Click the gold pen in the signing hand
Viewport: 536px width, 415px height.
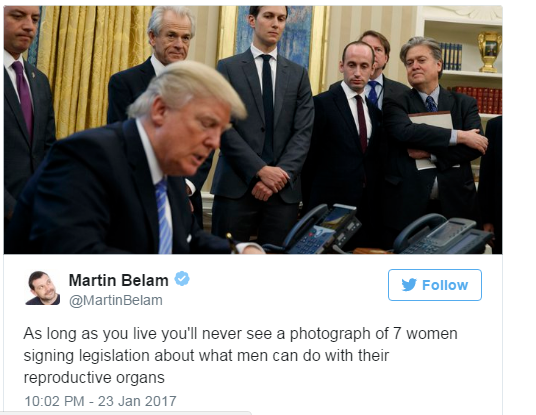click(x=232, y=242)
